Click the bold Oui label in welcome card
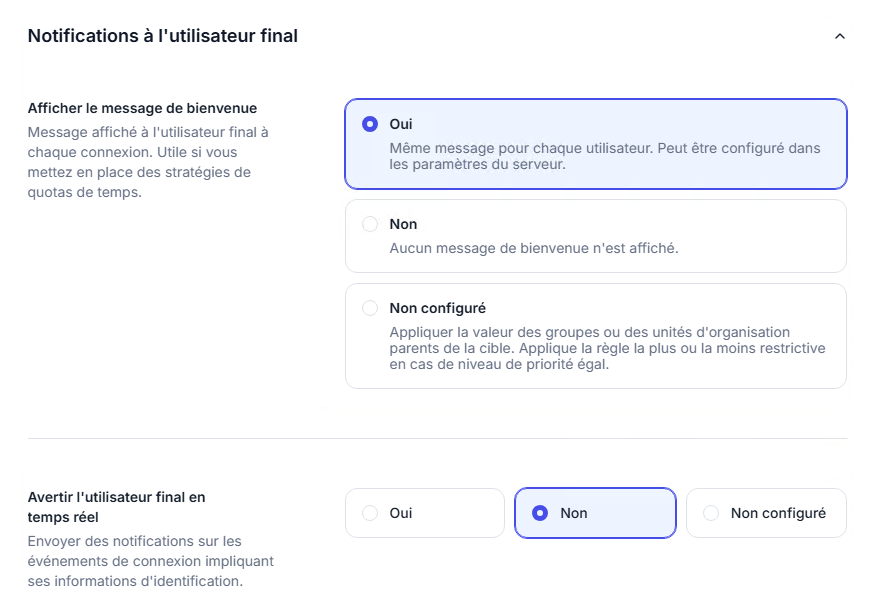The image size is (876, 616). point(401,125)
